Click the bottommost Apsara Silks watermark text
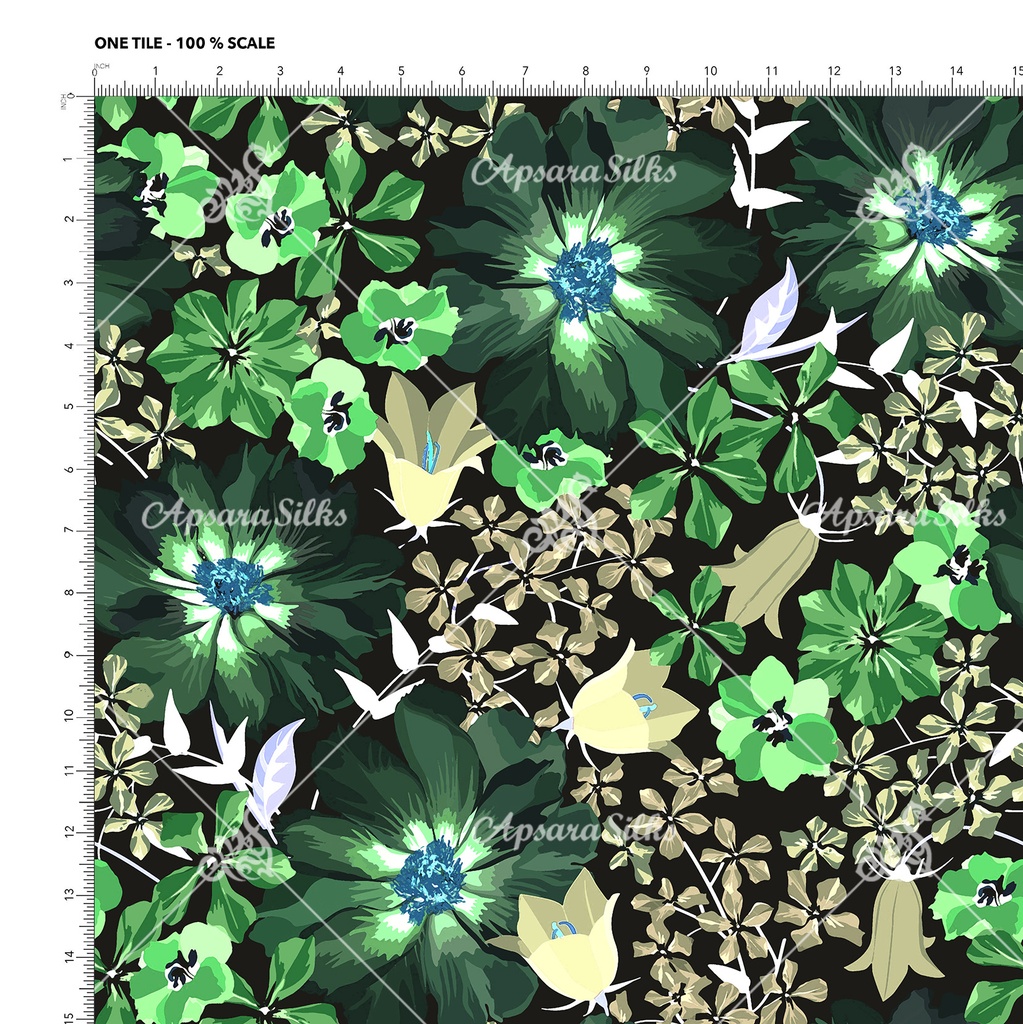This screenshot has width=1023, height=1024. coord(573,829)
